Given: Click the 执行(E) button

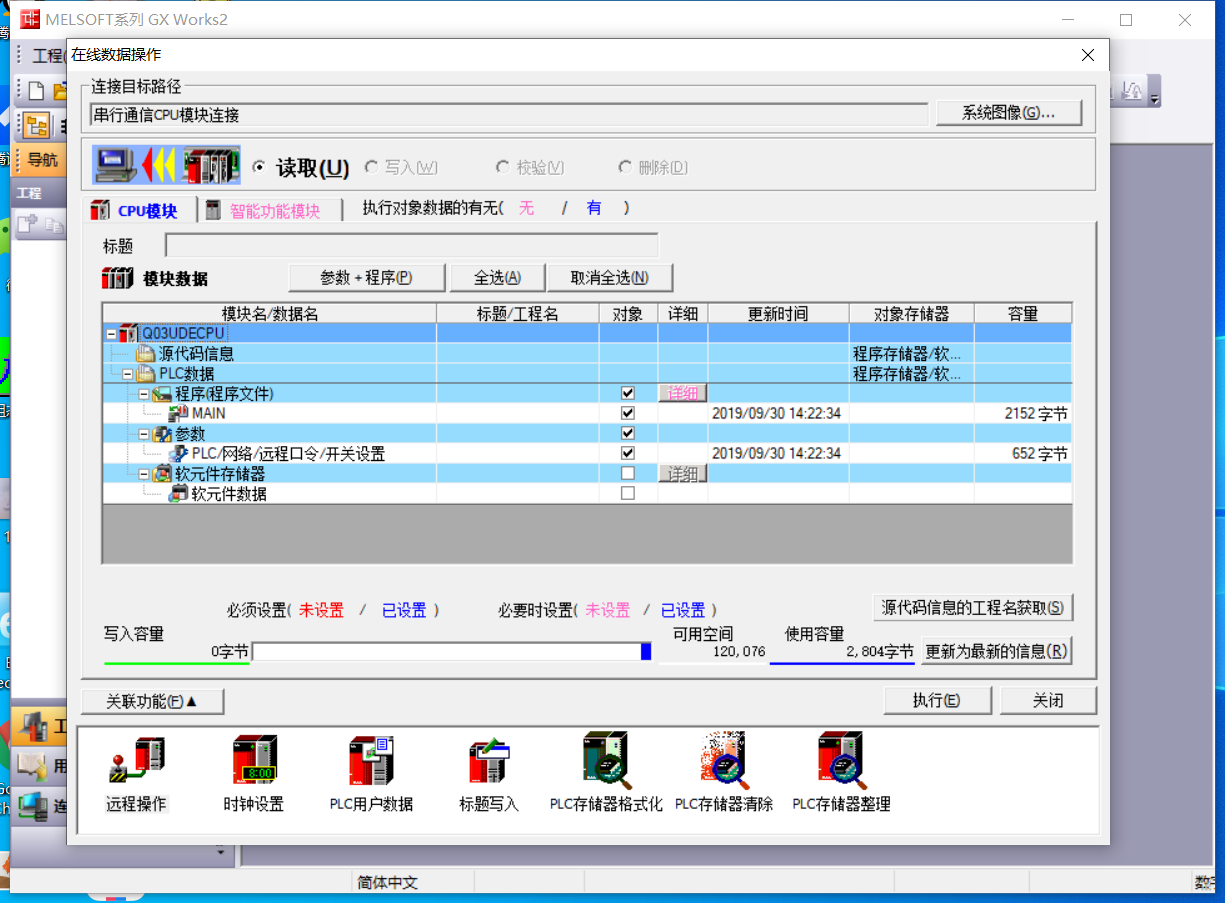Looking at the screenshot, I should click(937, 701).
